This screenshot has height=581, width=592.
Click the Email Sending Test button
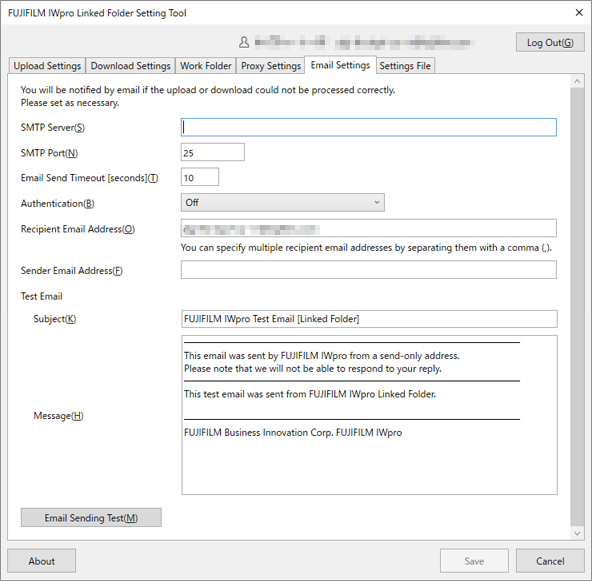91,518
